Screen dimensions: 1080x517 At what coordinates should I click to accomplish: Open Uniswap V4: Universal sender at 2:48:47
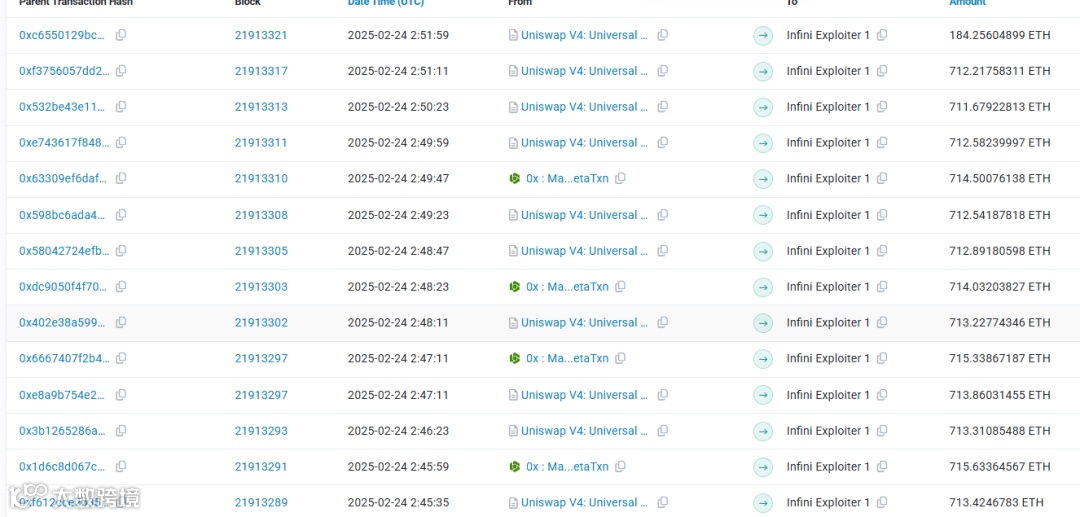coord(584,251)
